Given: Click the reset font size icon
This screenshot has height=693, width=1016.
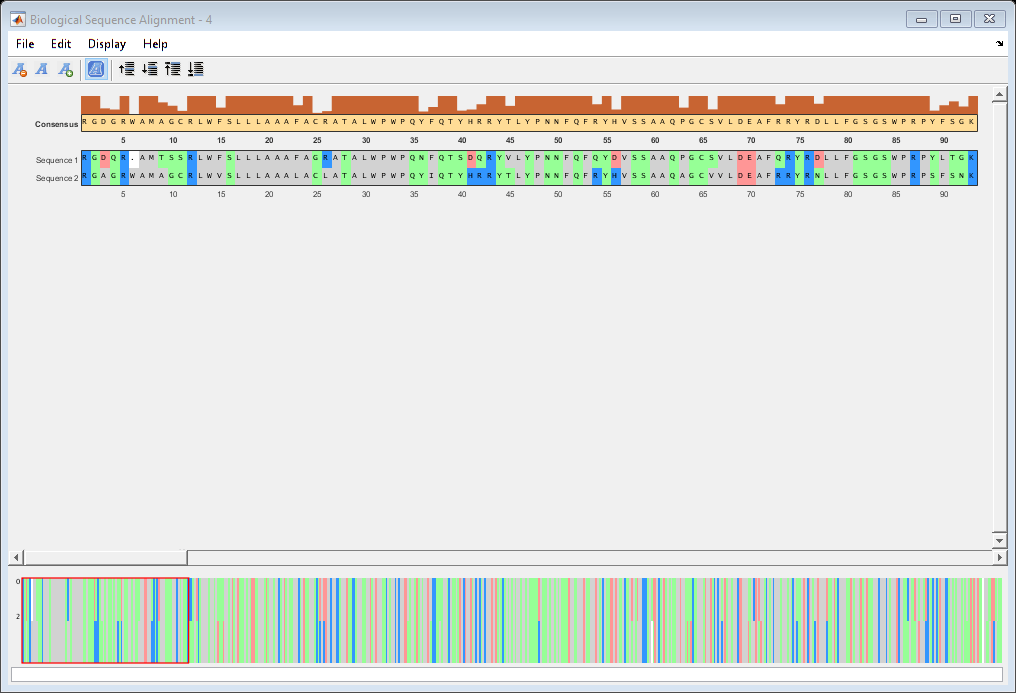Looking at the screenshot, I should [x=42, y=69].
